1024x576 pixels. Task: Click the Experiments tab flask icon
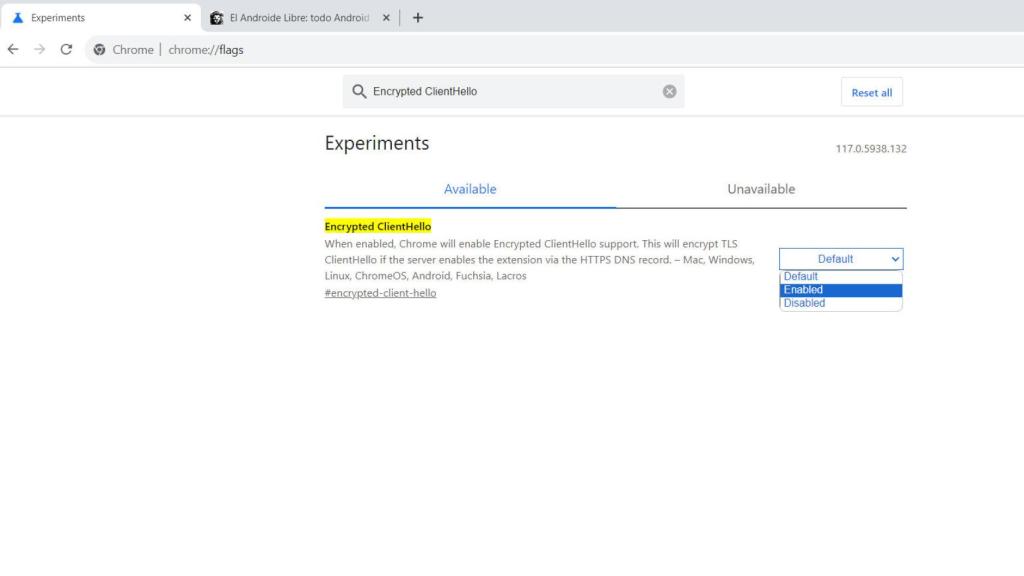click(18, 18)
